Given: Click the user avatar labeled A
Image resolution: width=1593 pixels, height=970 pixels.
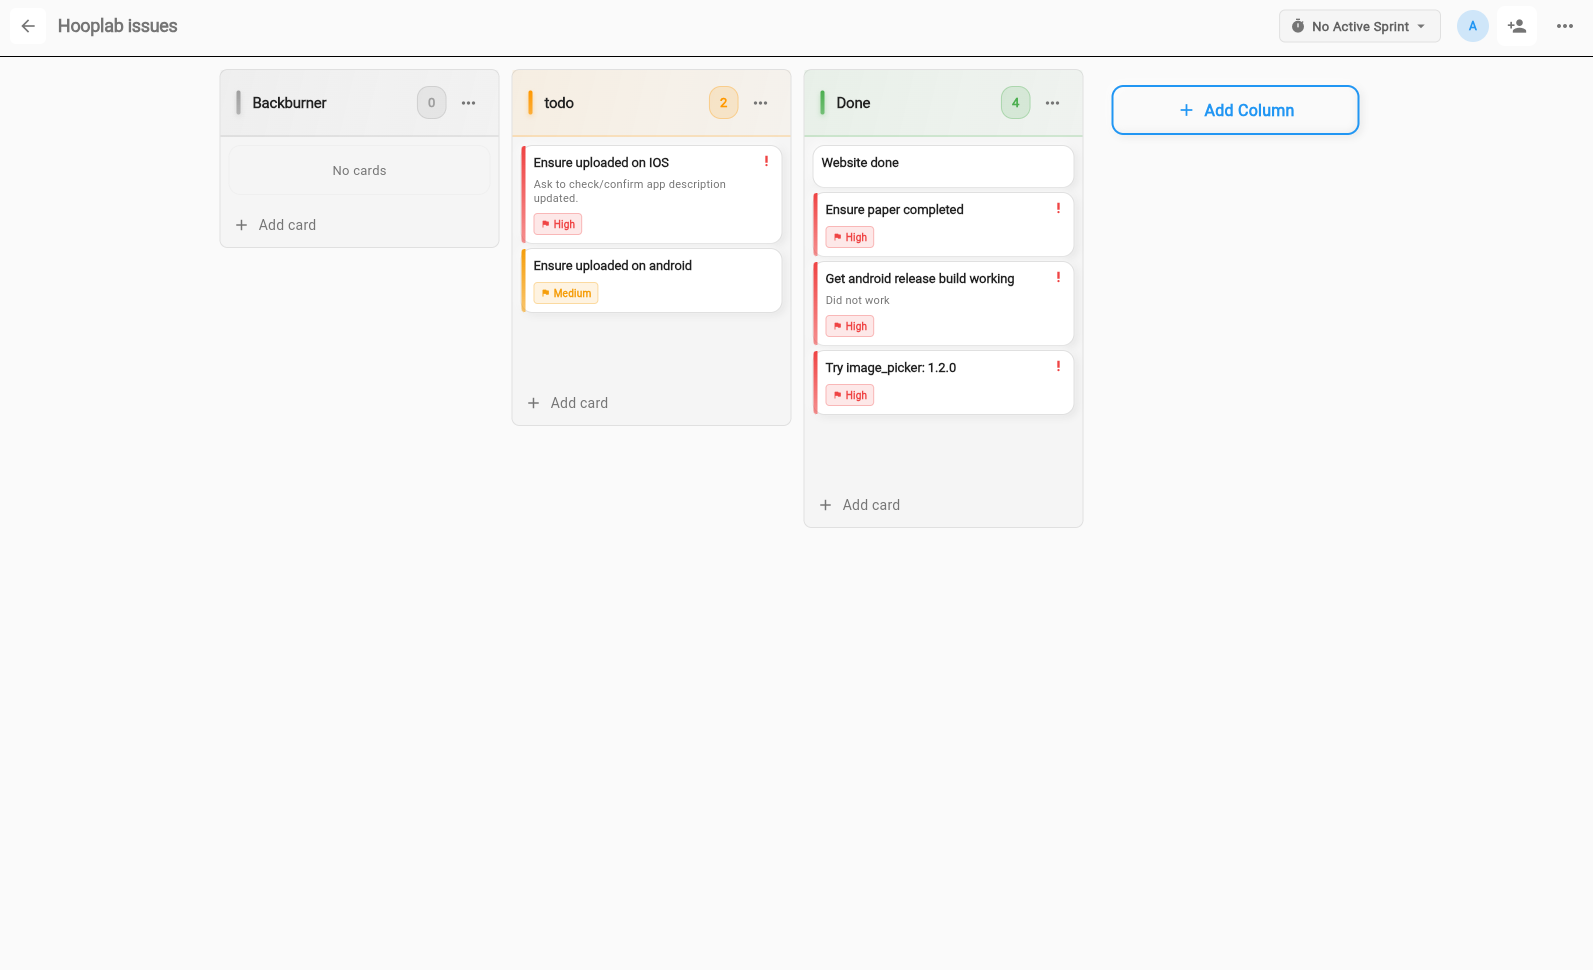Looking at the screenshot, I should click(1472, 26).
